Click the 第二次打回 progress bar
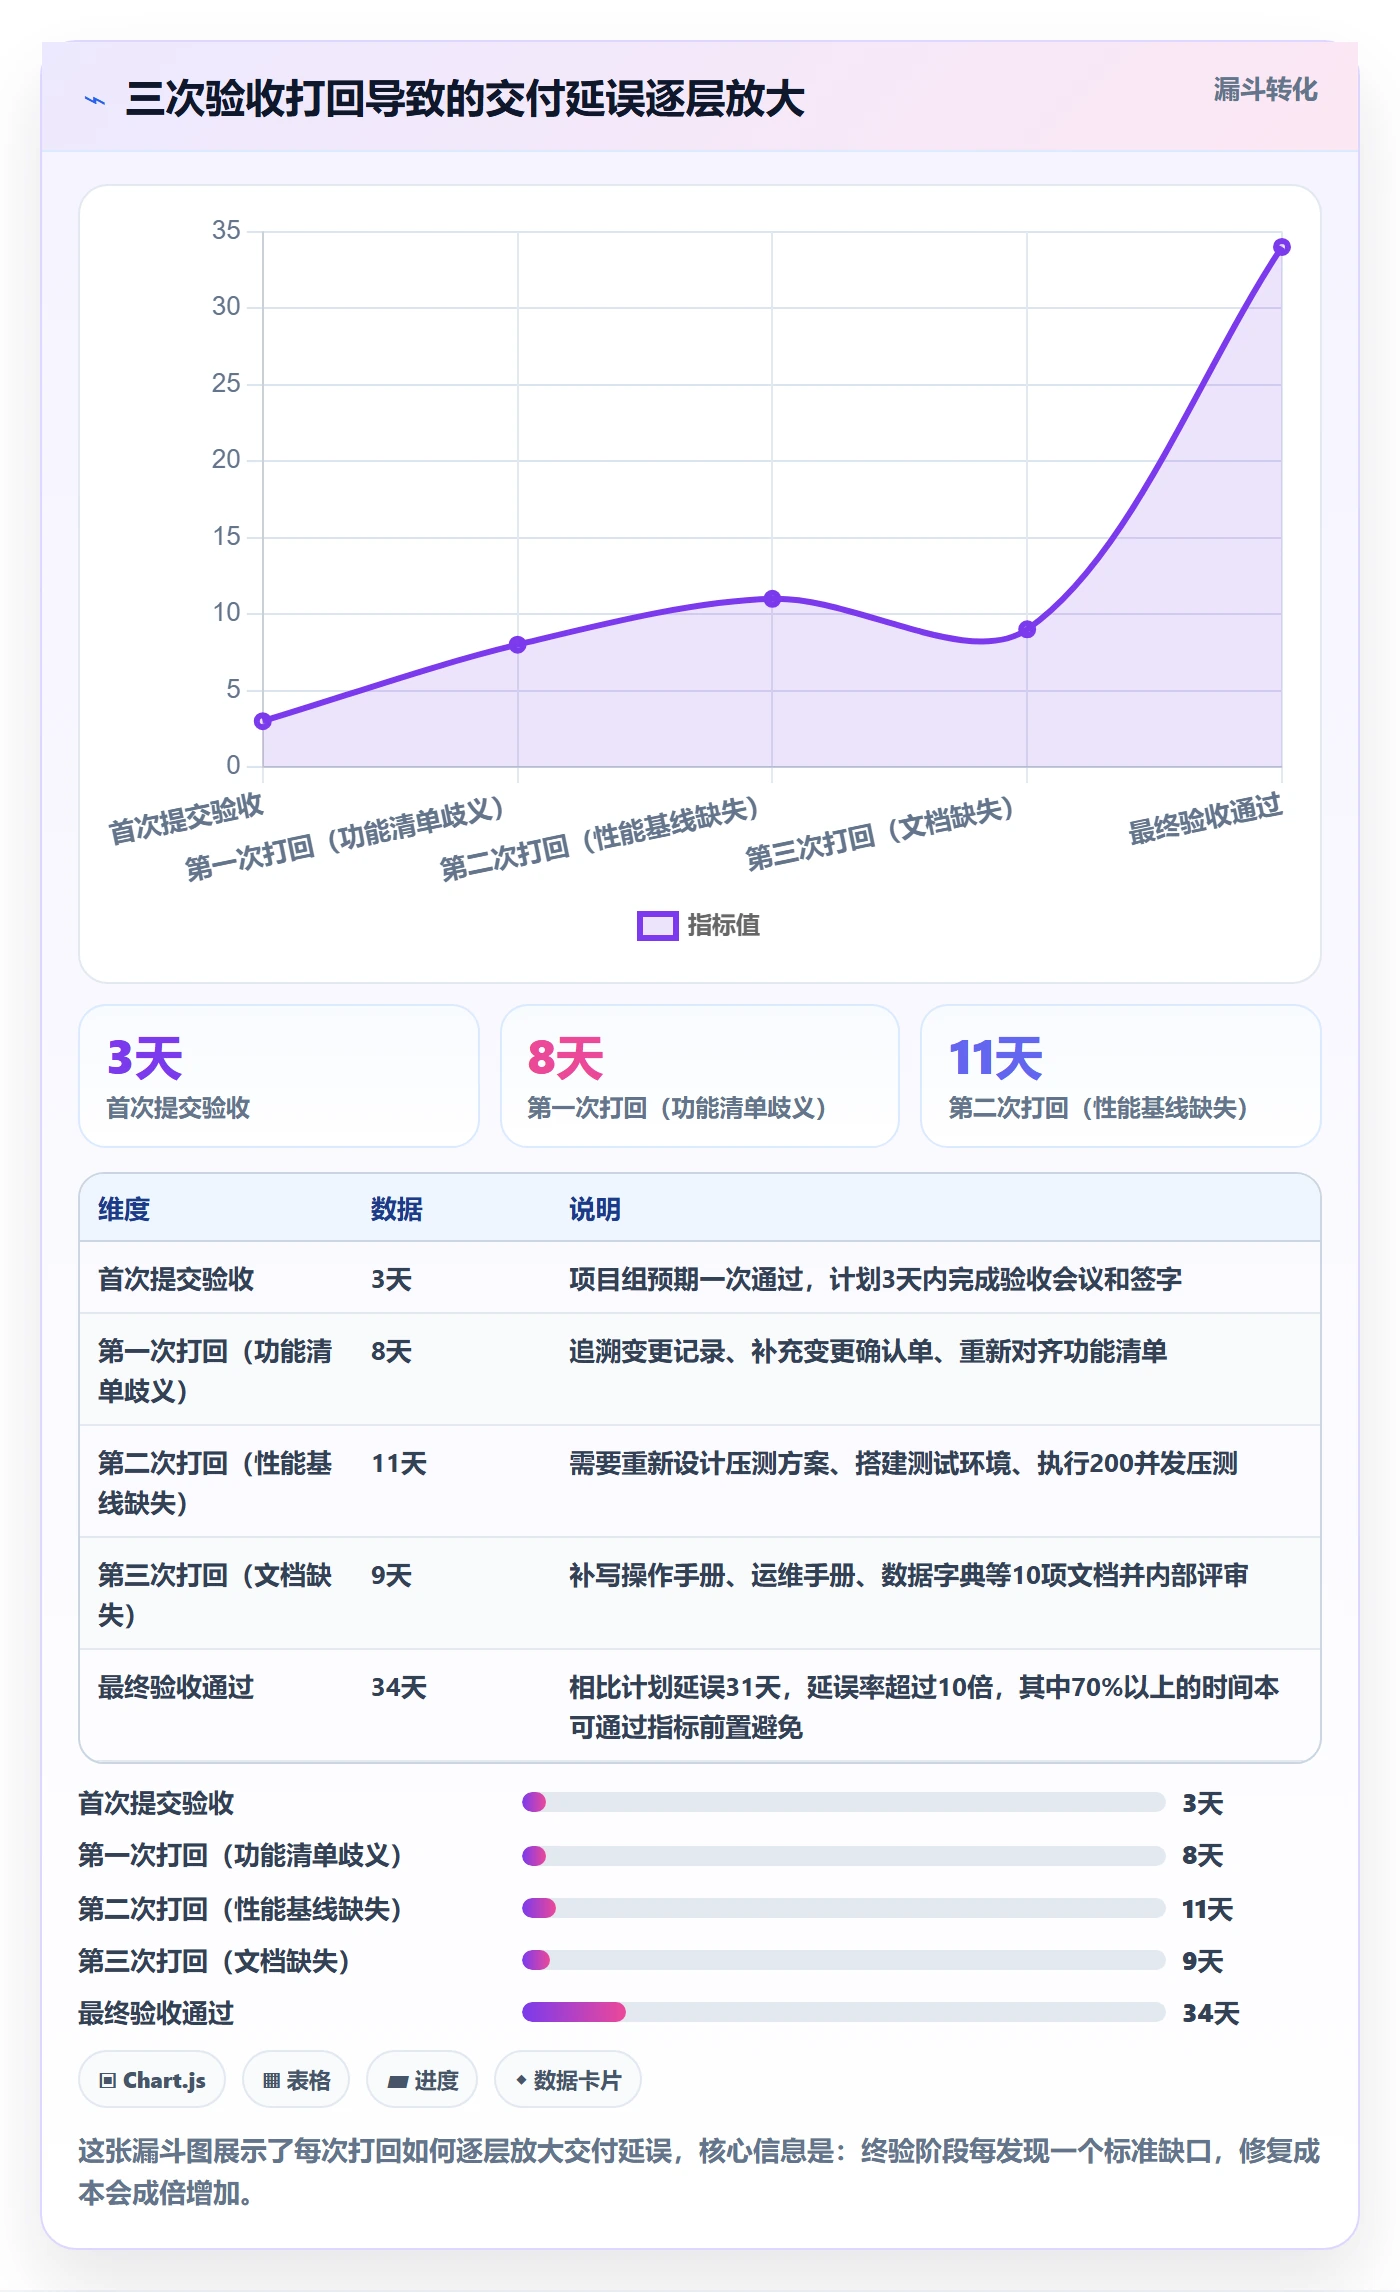Viewport: 1400px width, 2292px height. click(843, 1908)
